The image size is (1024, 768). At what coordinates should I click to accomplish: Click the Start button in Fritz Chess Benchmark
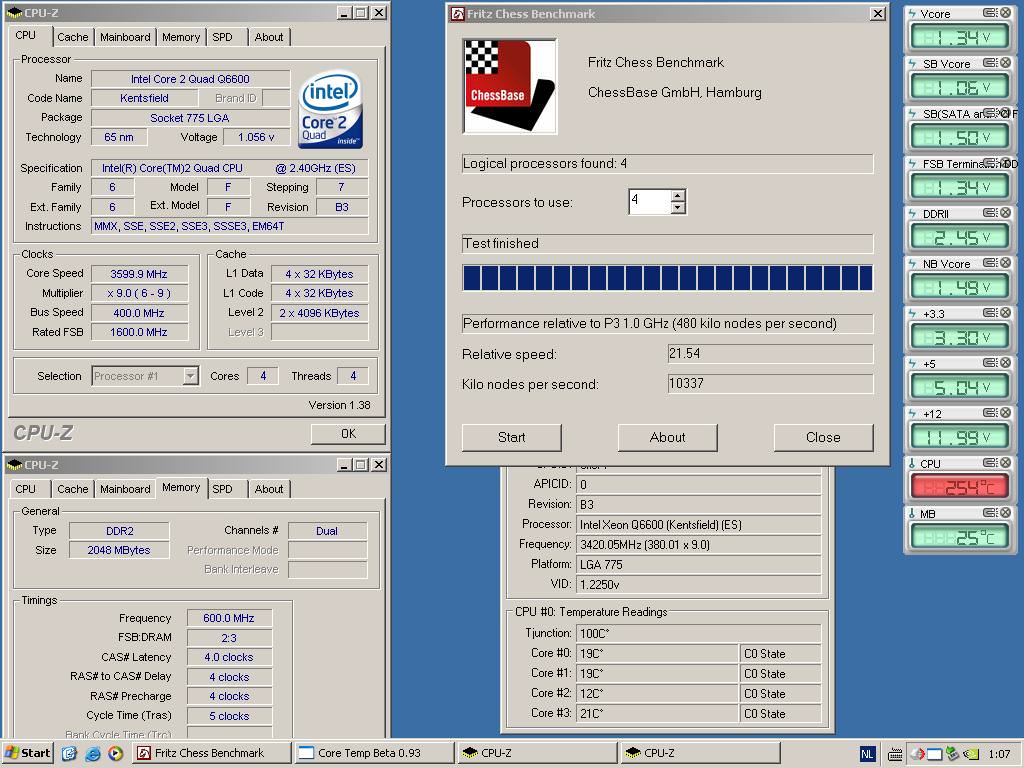(511, 438)
